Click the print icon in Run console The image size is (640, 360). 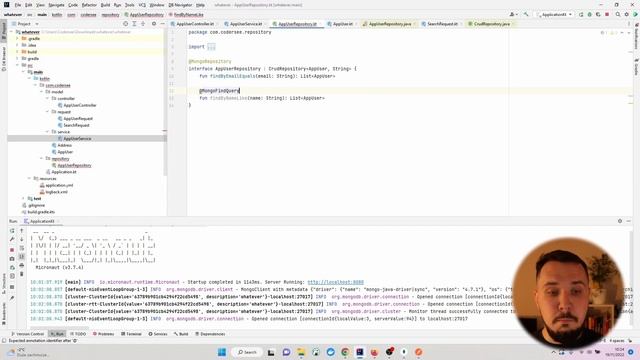[22, 266]
